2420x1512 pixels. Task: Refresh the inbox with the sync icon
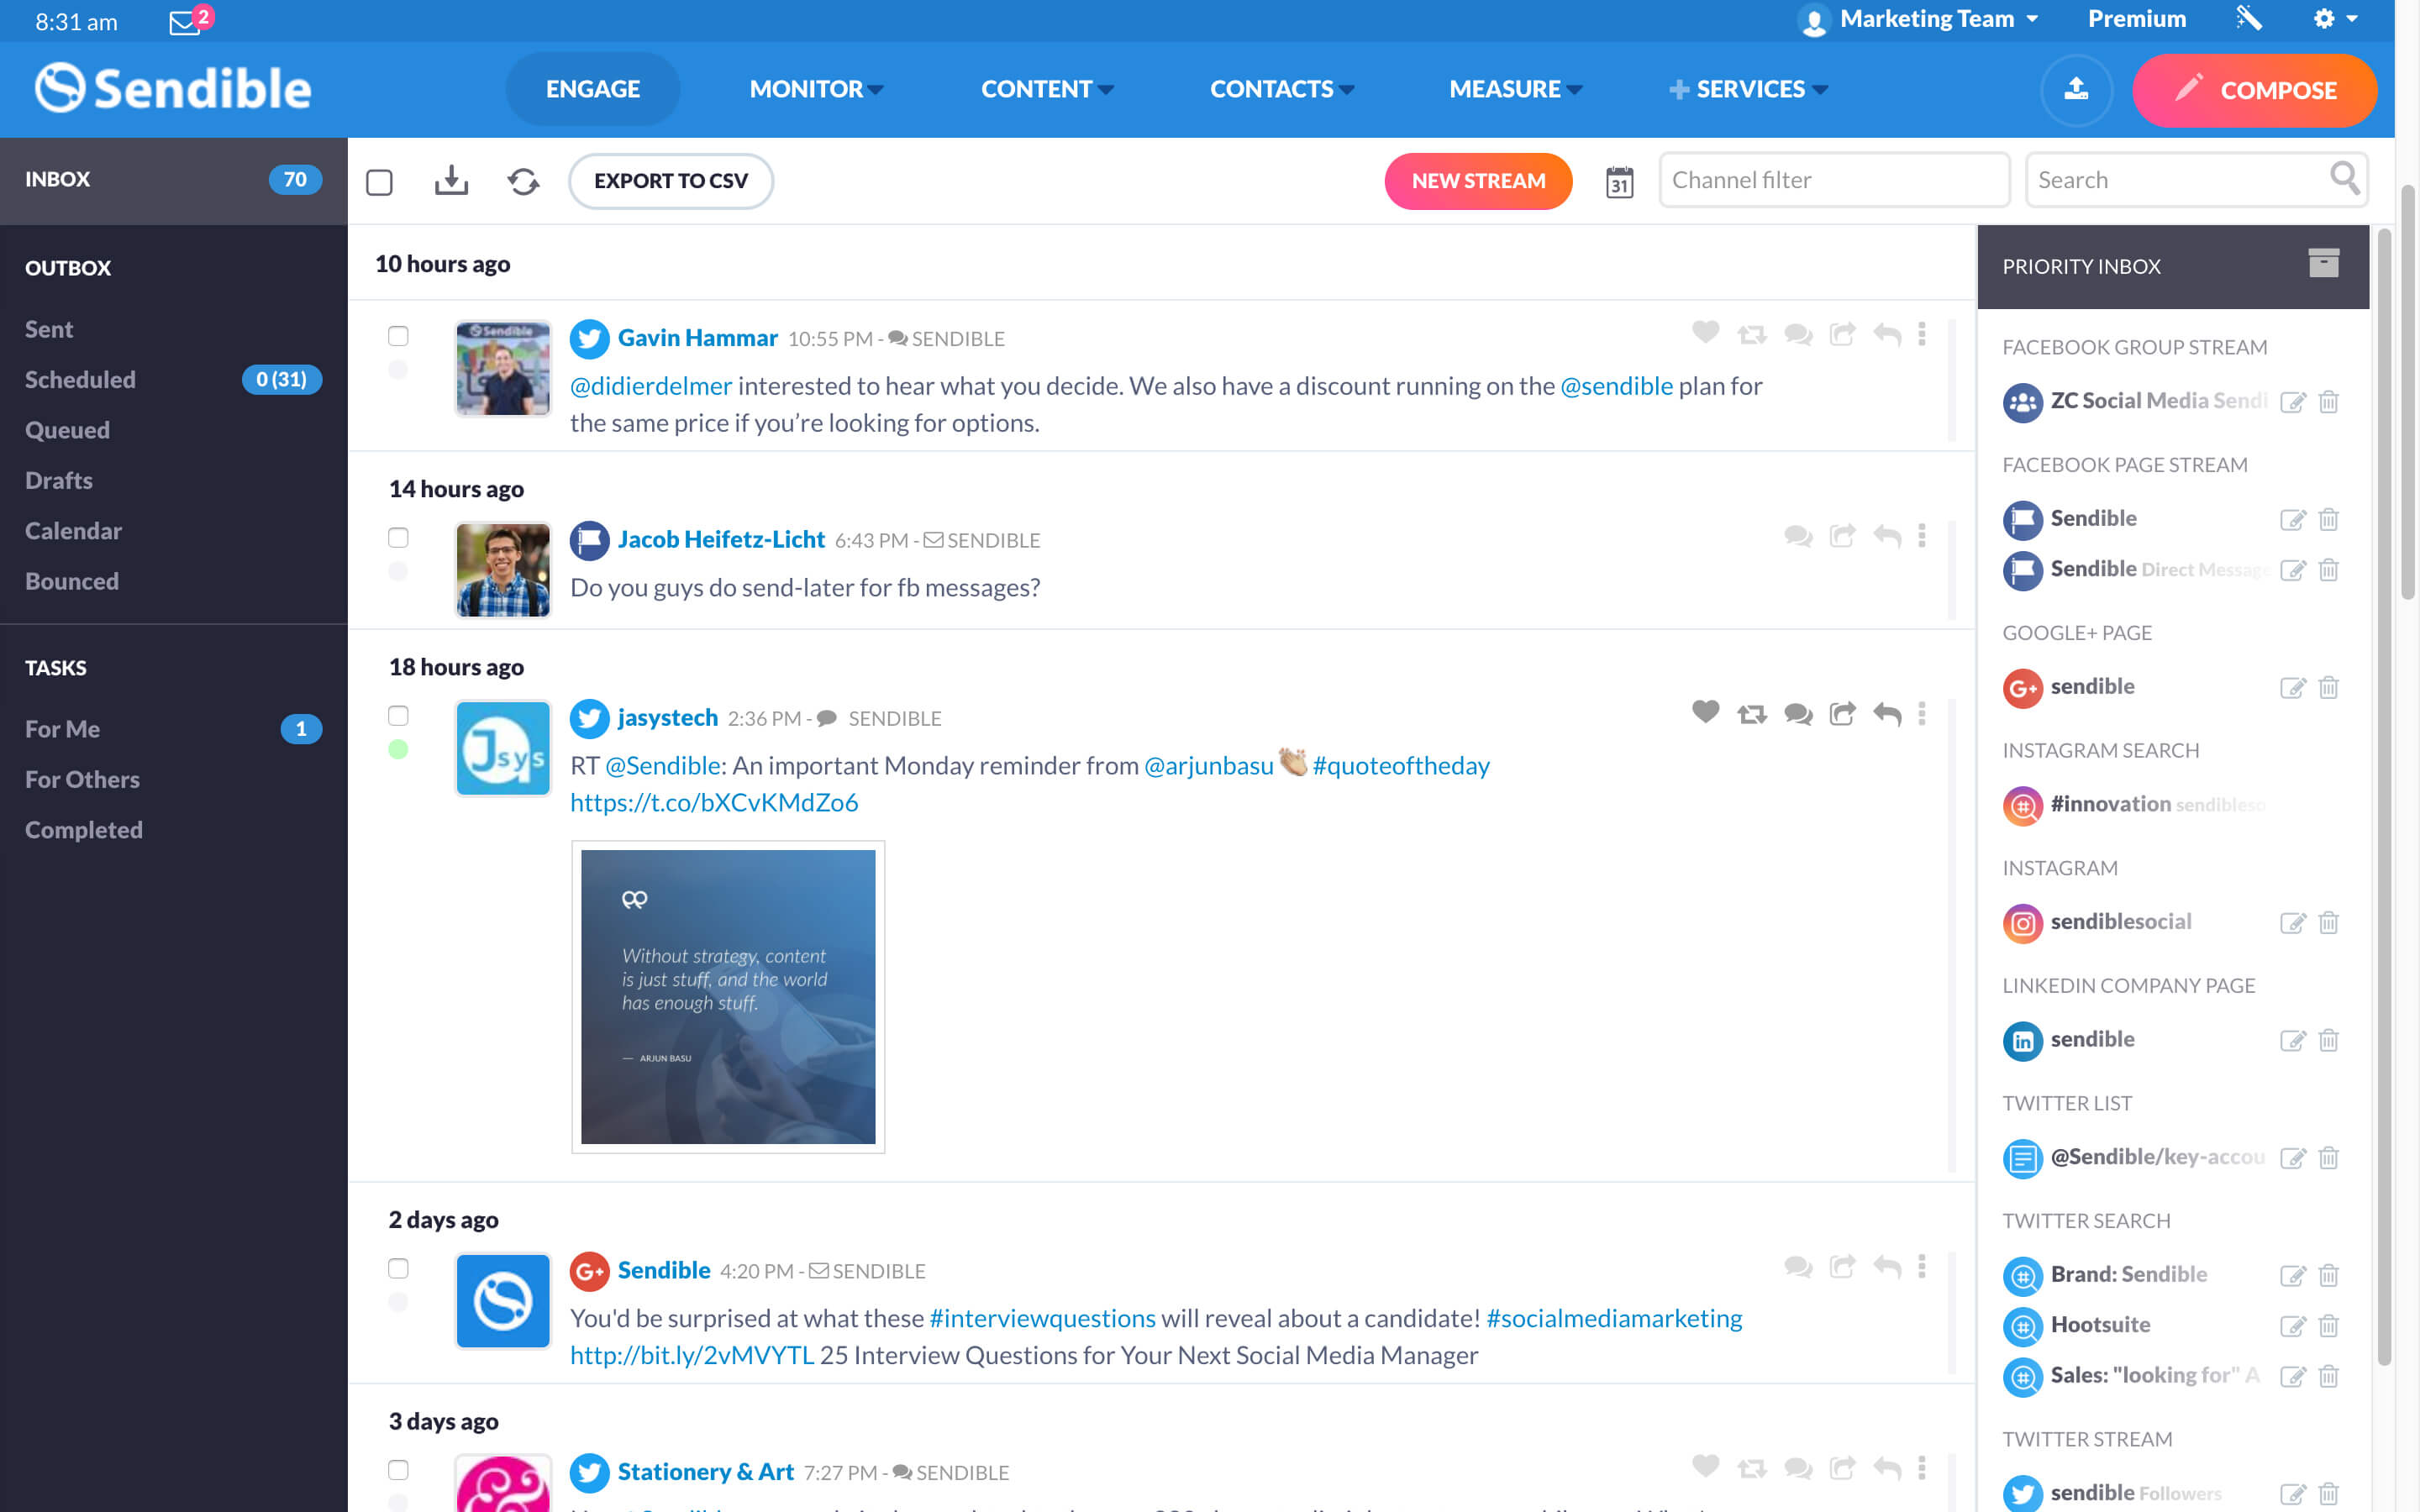(x=523, y=181)
